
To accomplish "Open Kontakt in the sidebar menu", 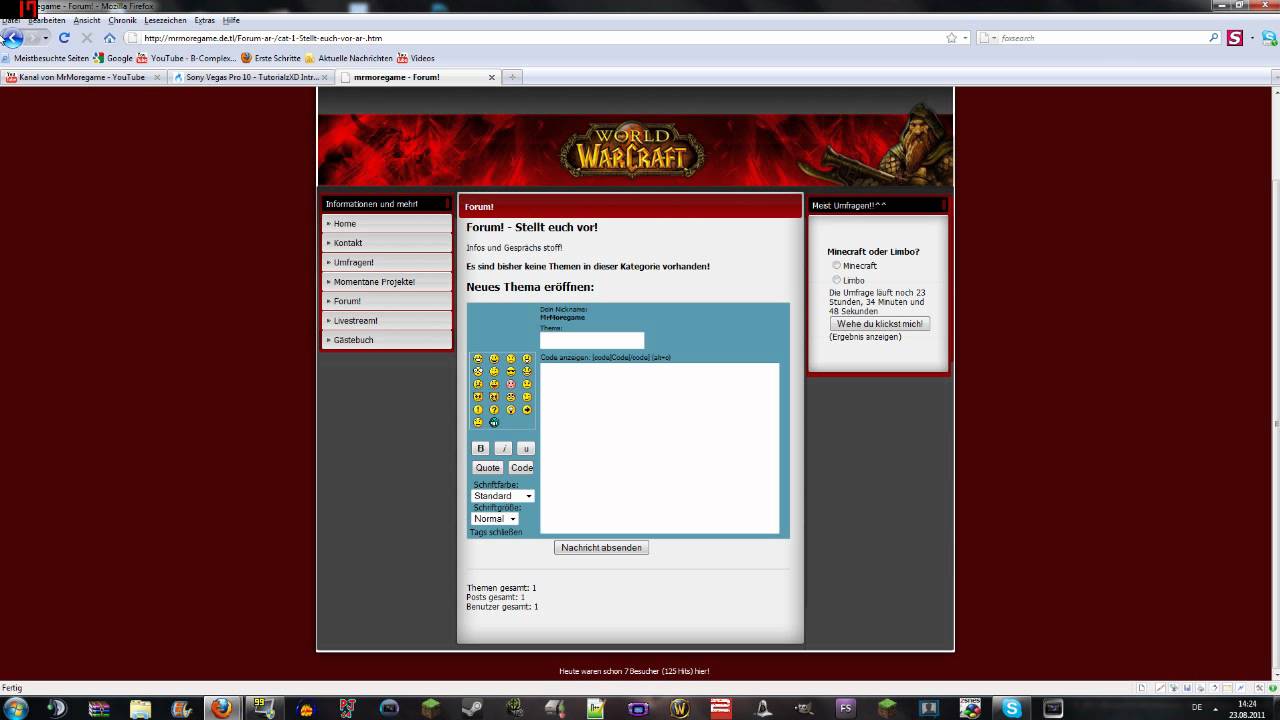I will [x=387, y=243].
